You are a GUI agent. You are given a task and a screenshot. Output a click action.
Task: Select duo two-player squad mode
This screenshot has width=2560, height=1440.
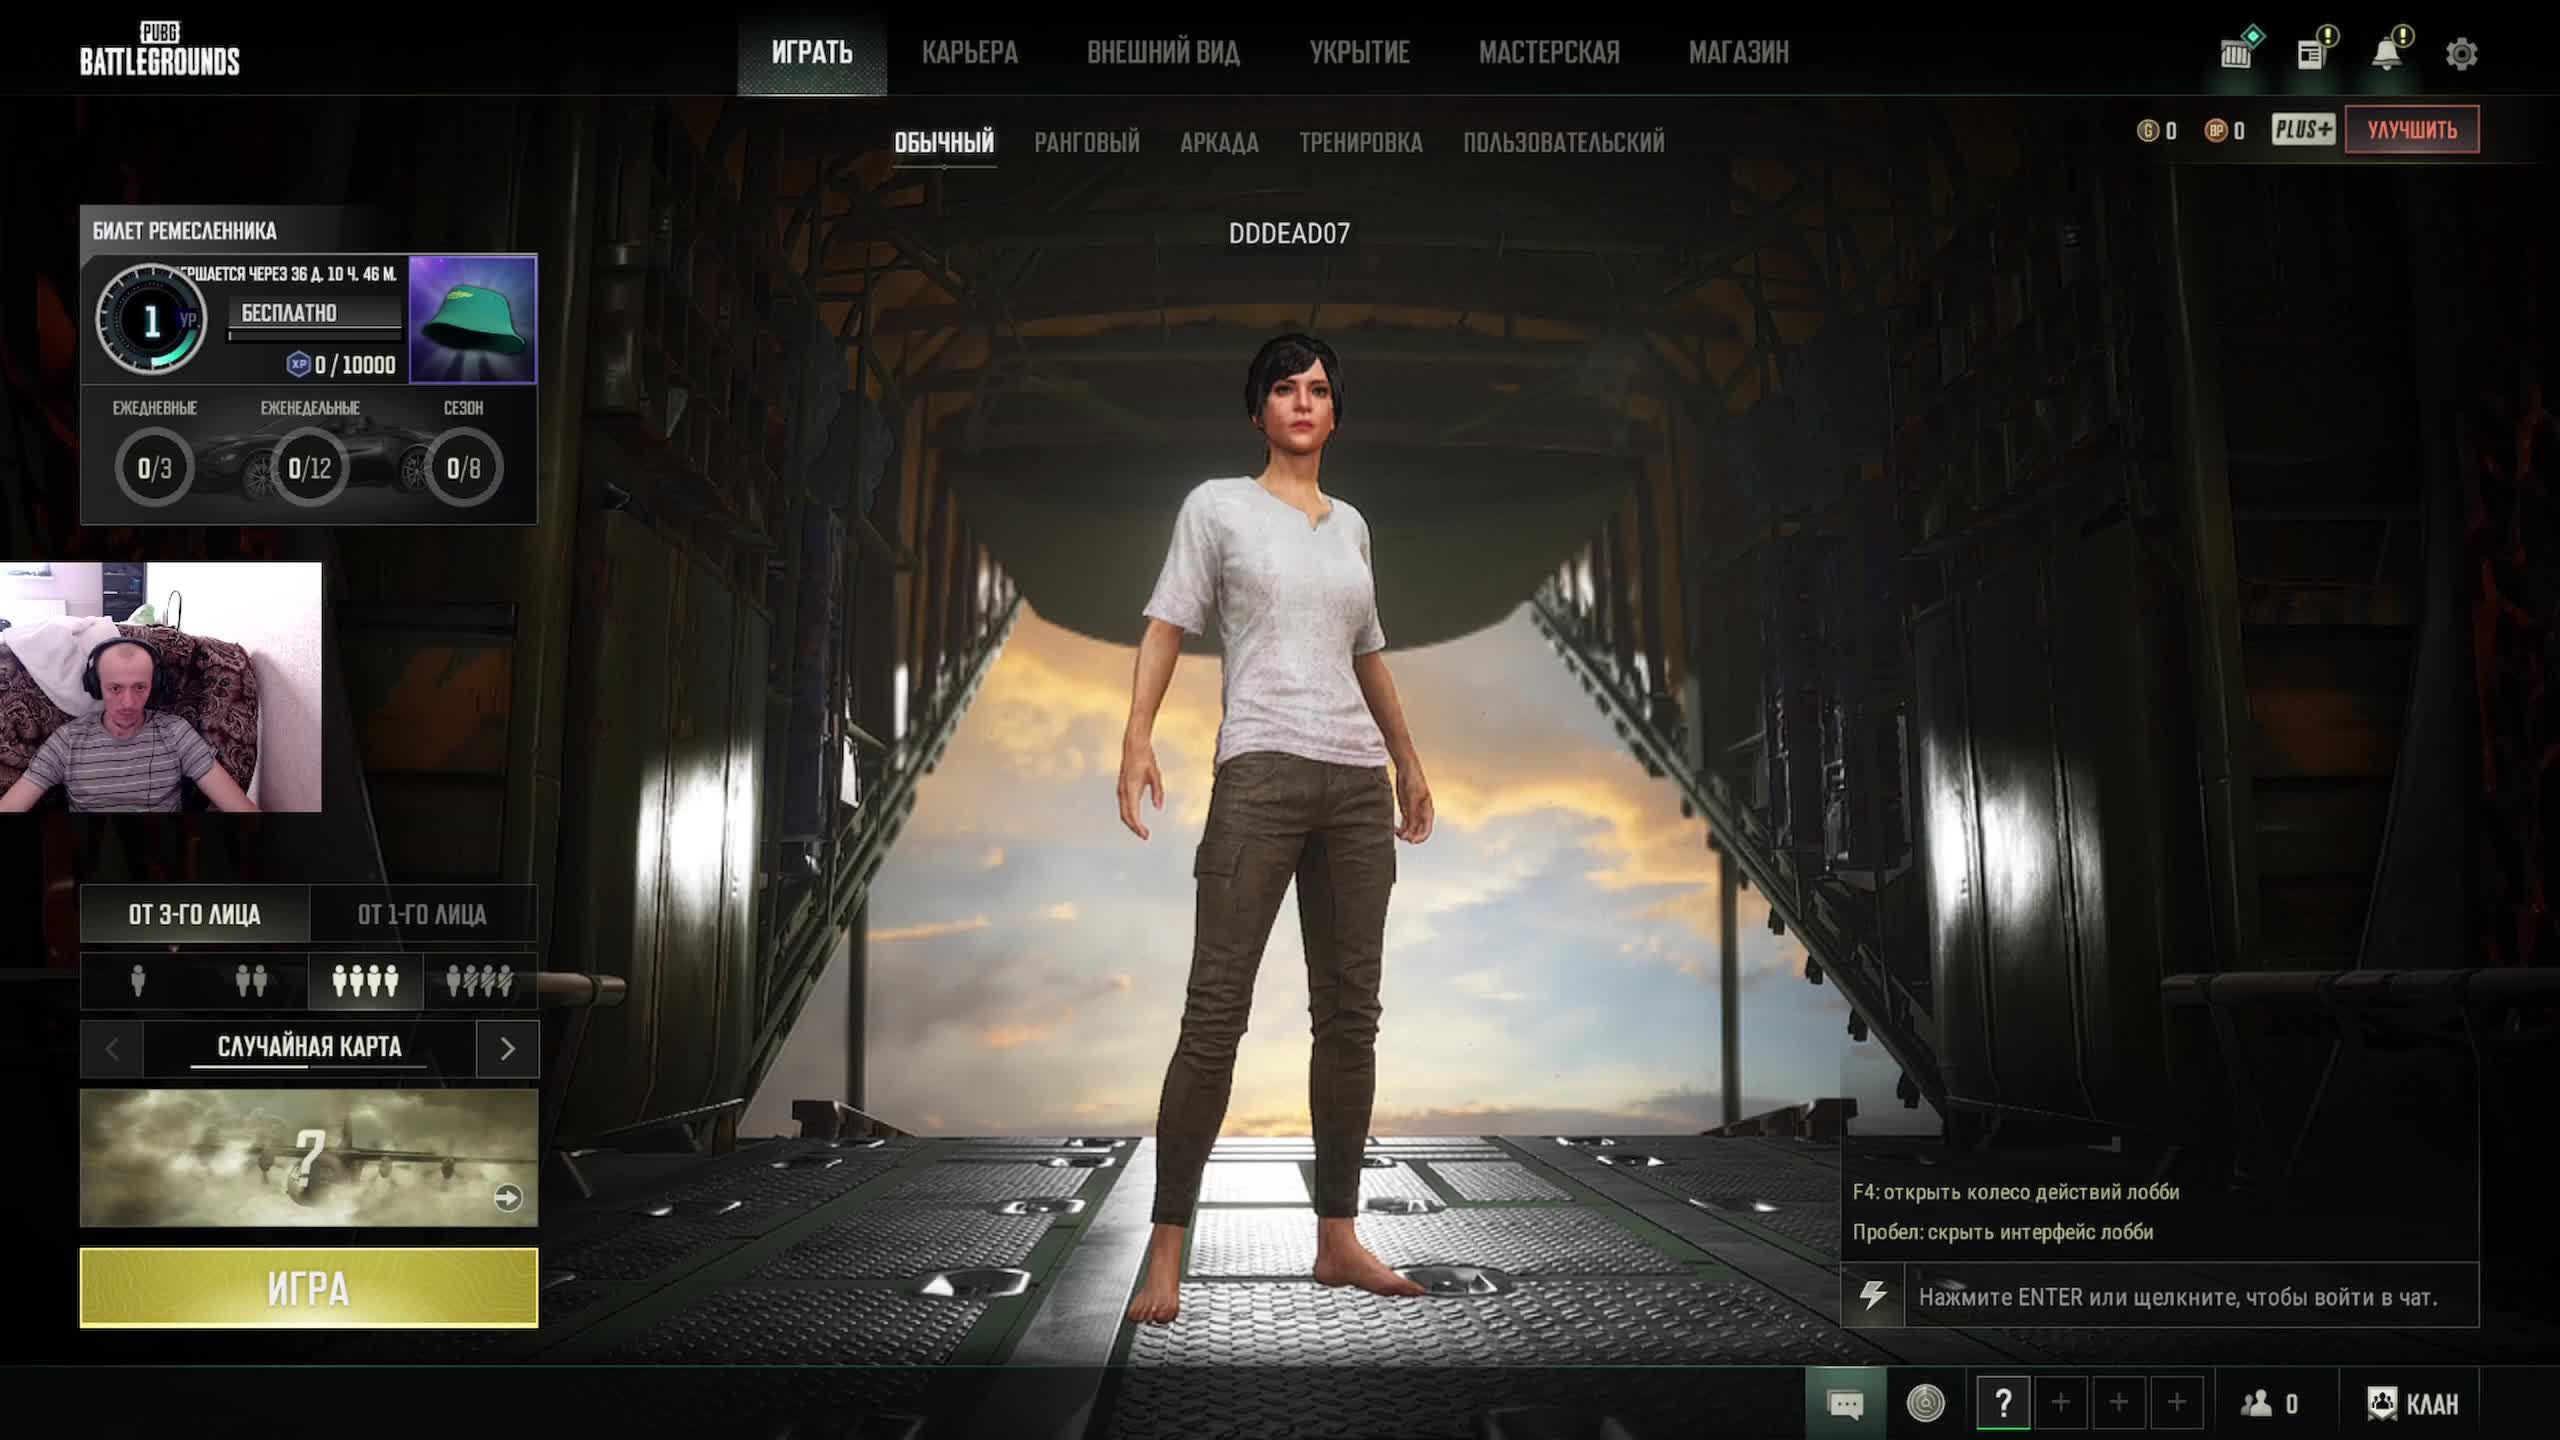251,981
